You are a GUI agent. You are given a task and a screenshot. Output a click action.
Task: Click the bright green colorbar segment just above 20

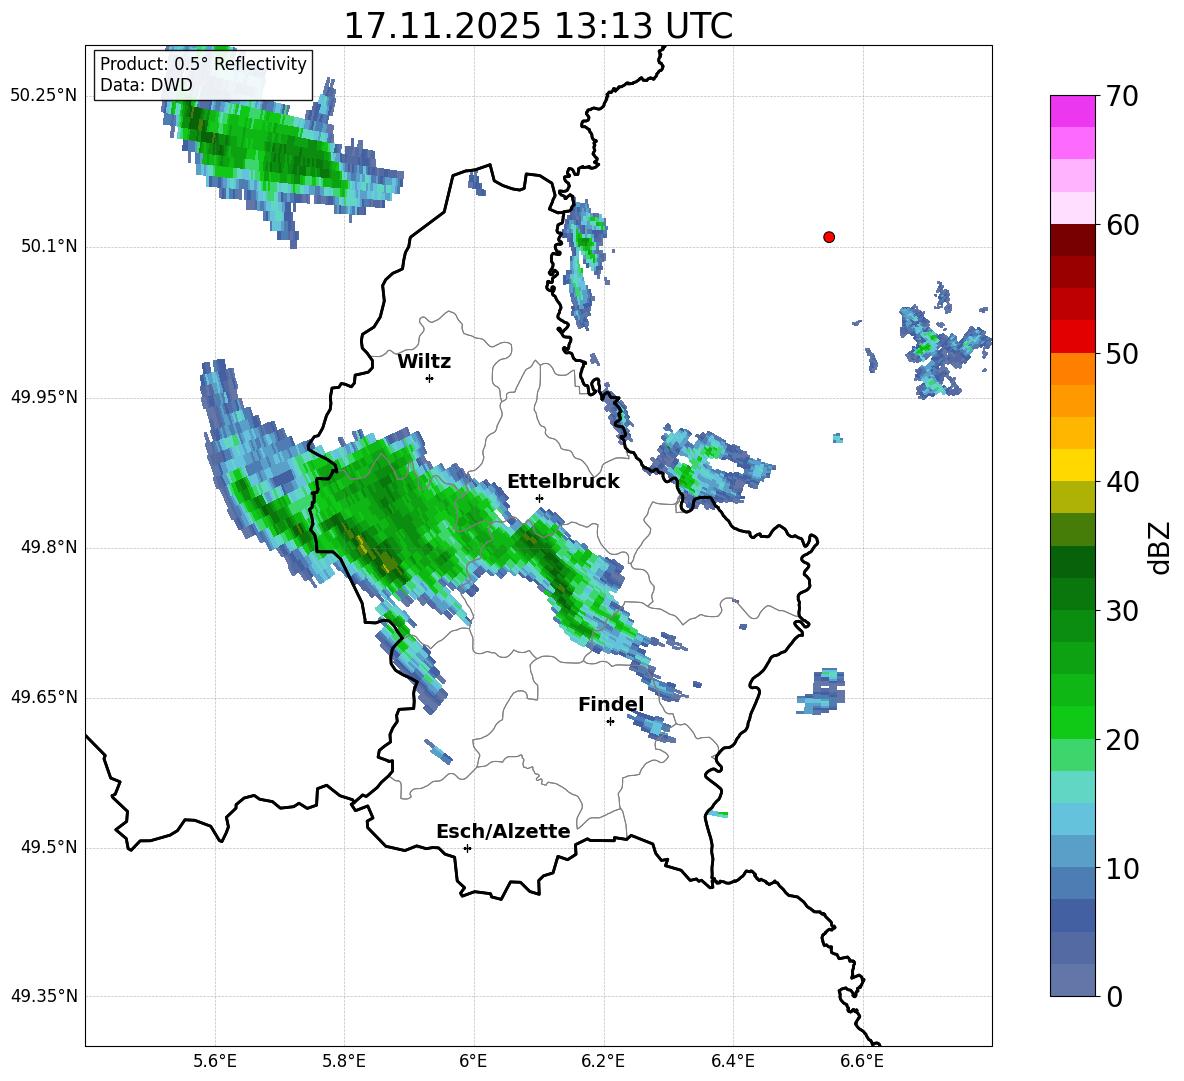click(1072, 722)
